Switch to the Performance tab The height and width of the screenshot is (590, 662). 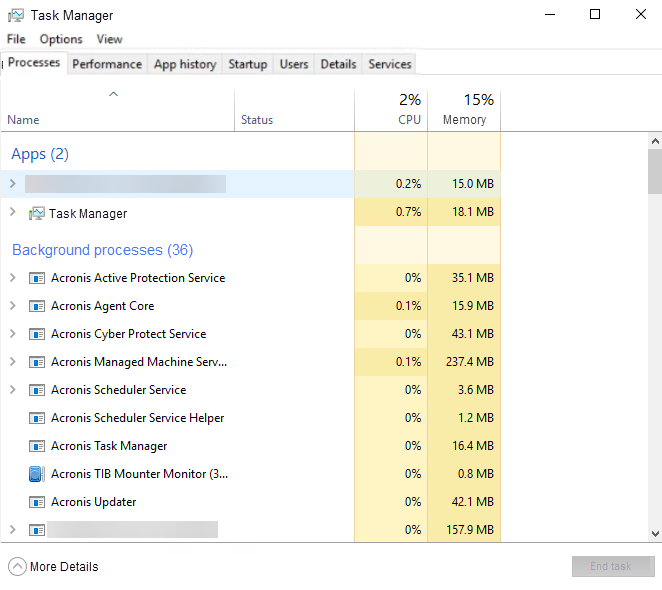107,64
